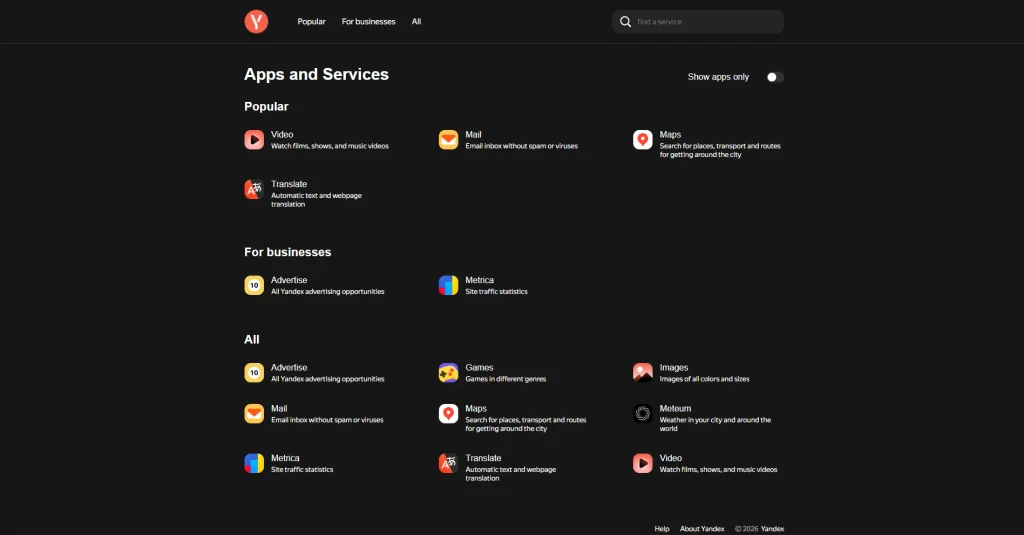Click the Translate title under Popular
The image size is (1024, 535).
tap(289, 184)
